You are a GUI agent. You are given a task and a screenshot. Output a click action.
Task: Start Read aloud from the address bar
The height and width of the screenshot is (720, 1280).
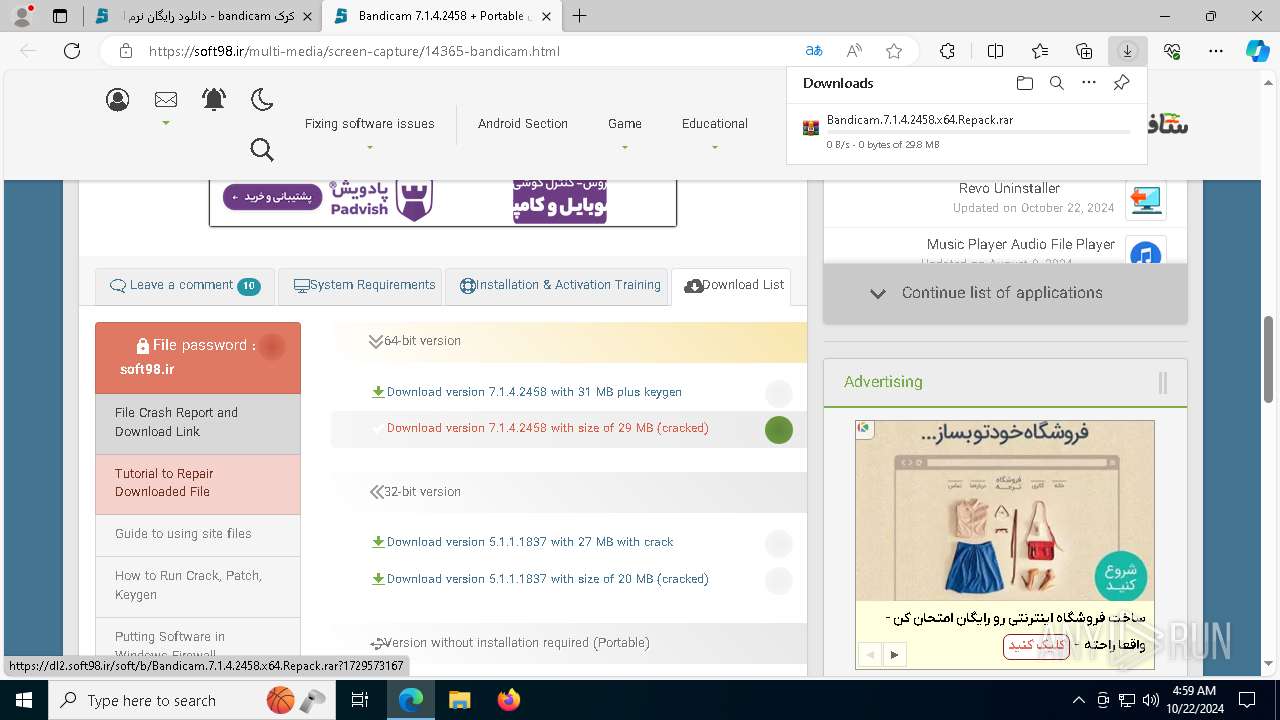pyautogui.click(x=854, y=51)
